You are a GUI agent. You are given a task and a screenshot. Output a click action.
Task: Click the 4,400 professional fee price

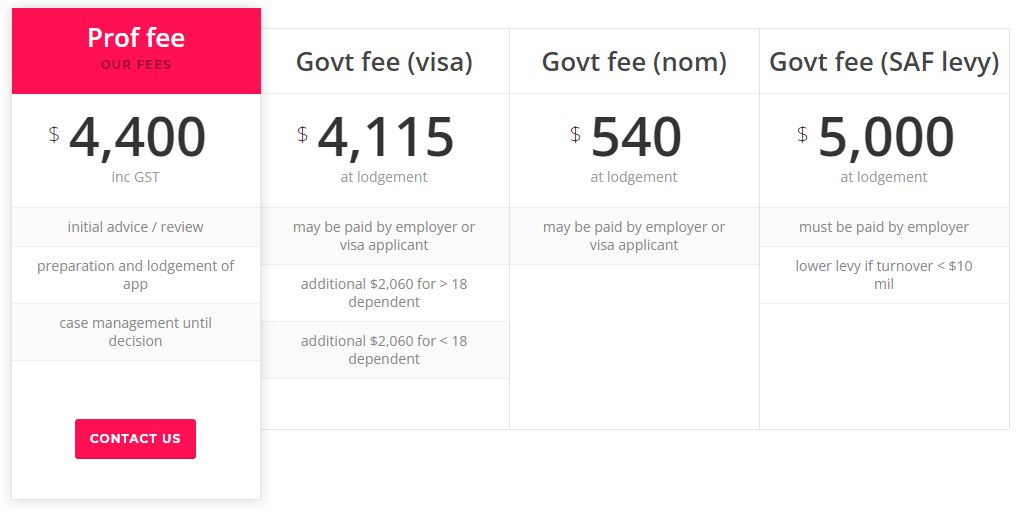coord(137,138)
